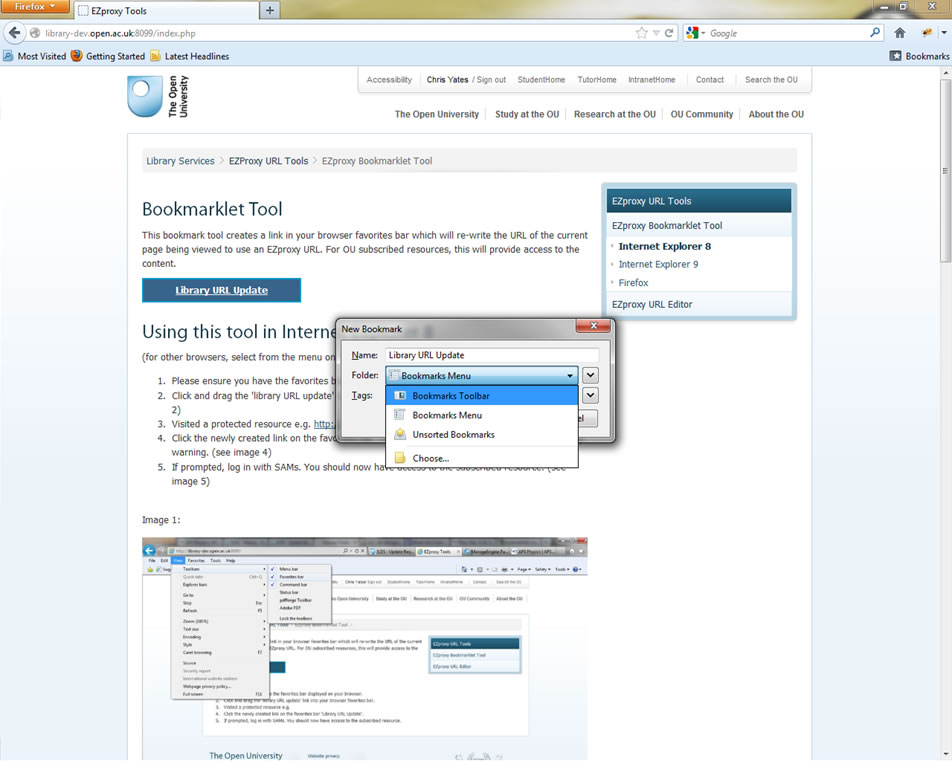
Task: Click the Google search field
Action: coord(788,33)
